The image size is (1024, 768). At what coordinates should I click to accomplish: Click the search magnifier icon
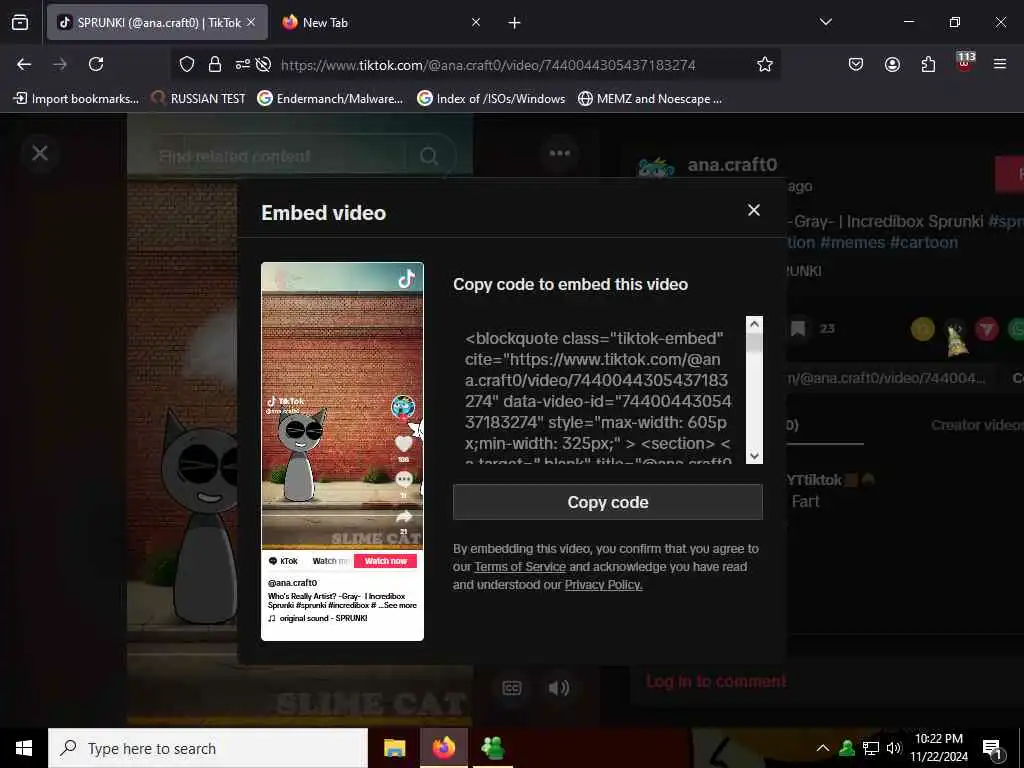(x=428, y=156)
